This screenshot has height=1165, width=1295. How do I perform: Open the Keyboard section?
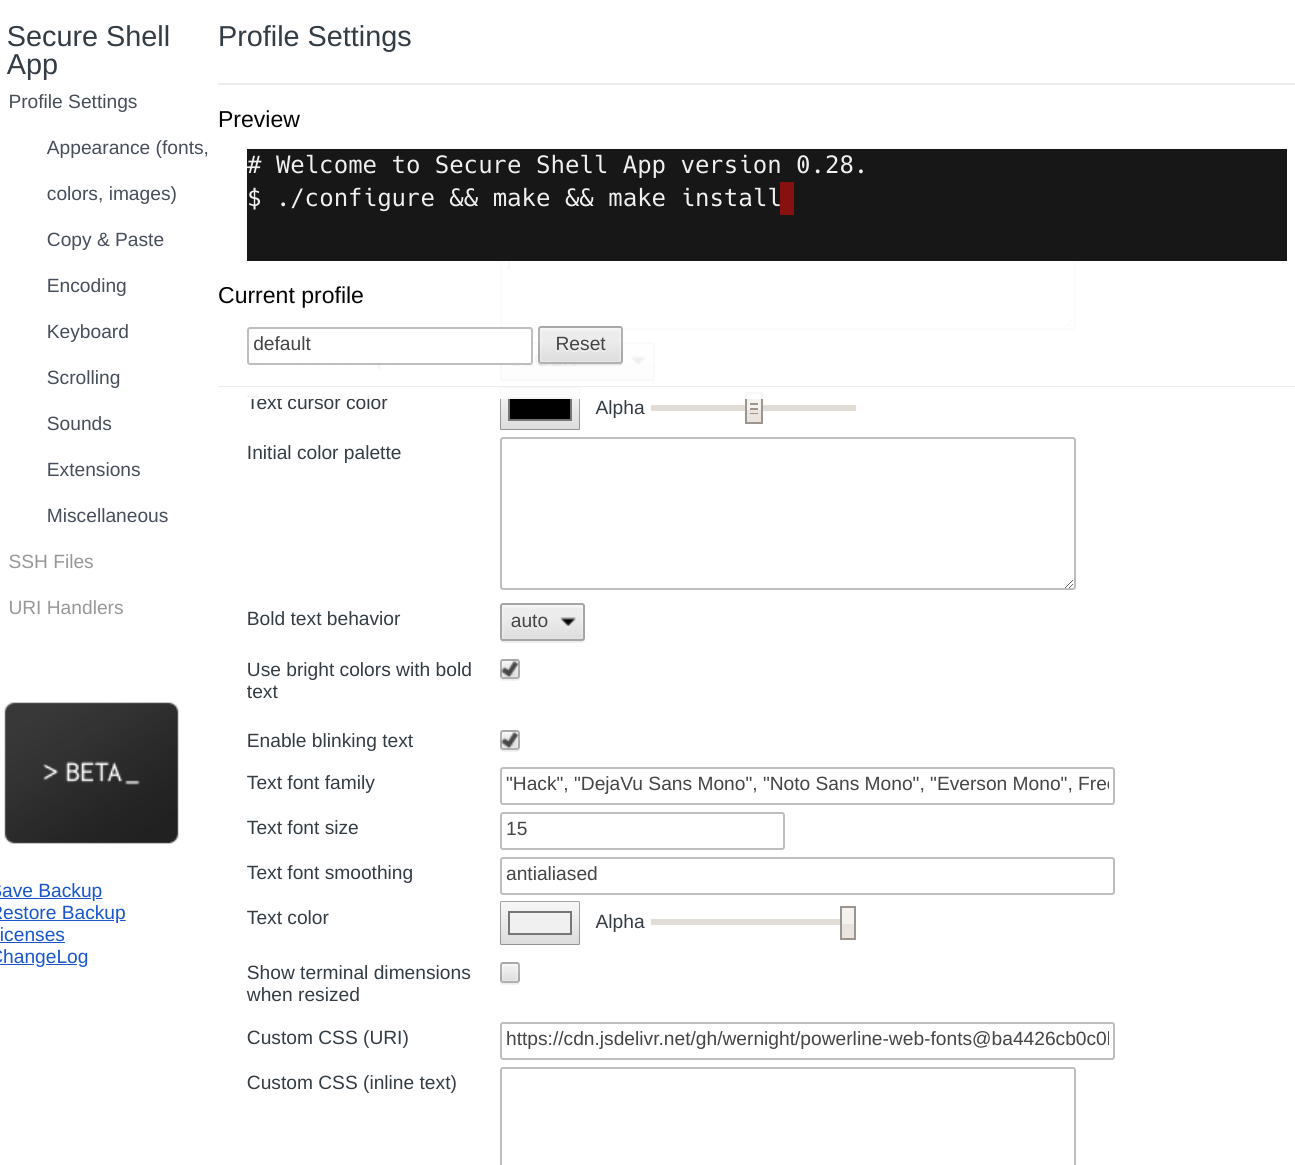pyautogui.click(x=88, y=332)
